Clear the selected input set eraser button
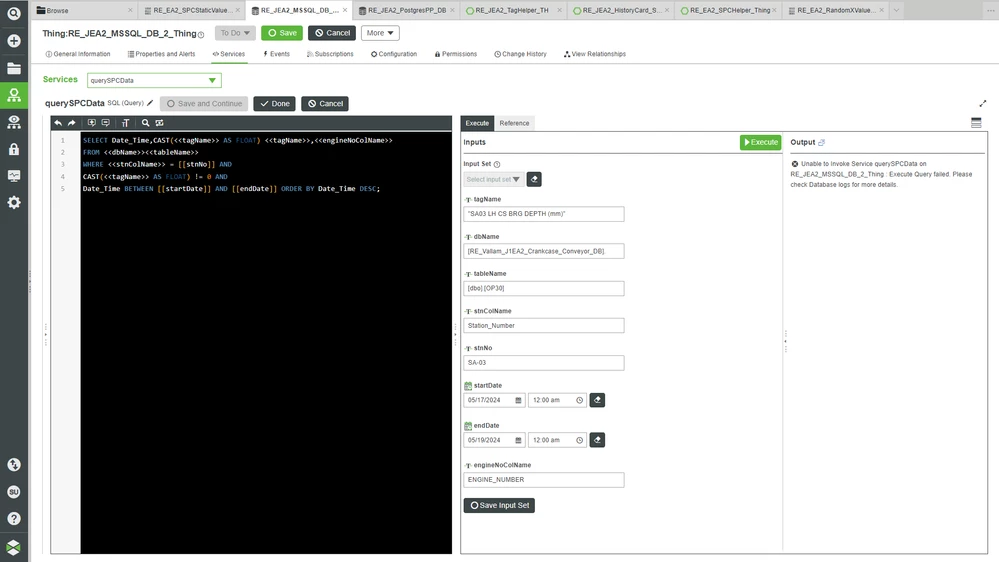This screenshot has height=562, width=999. click(x=534, y=179)
